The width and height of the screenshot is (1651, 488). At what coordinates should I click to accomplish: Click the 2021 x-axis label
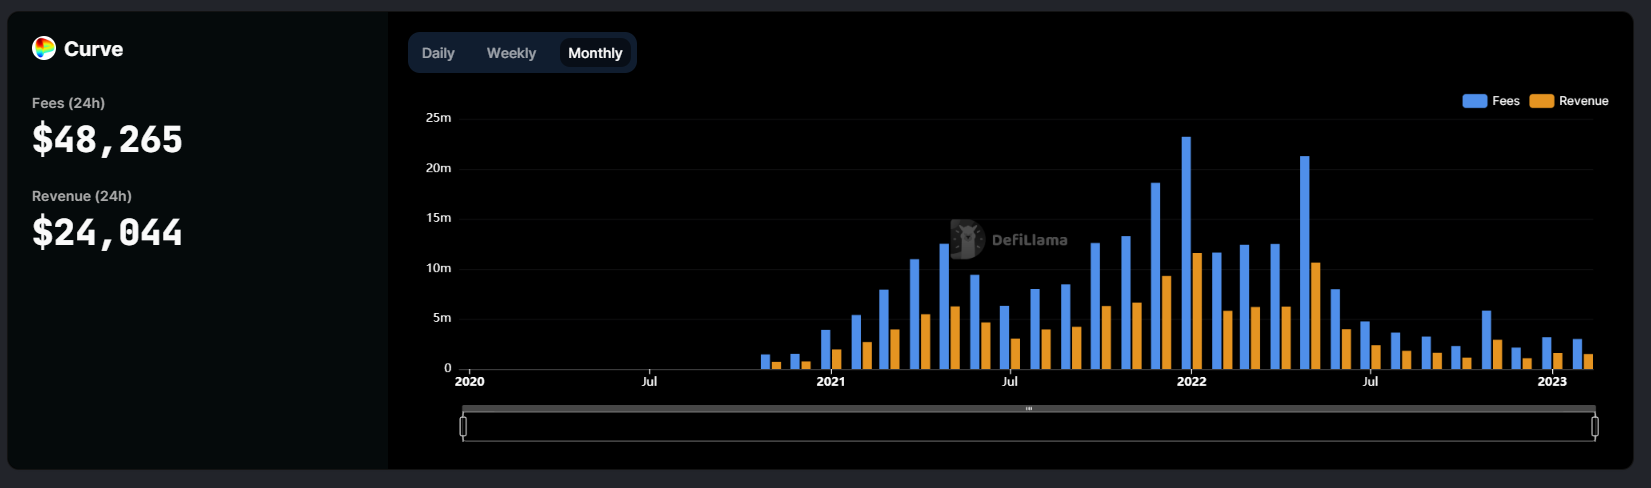click(830, 381)
